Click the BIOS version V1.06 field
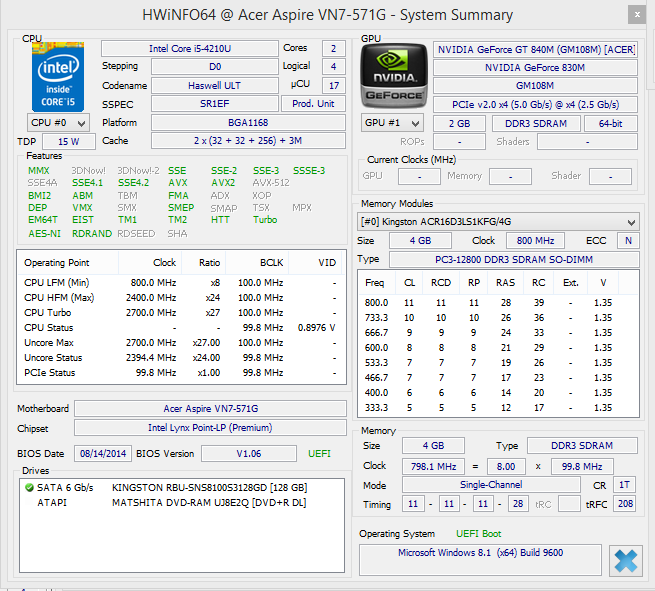This screenshot has width=655, height=591. click(249, 454)
